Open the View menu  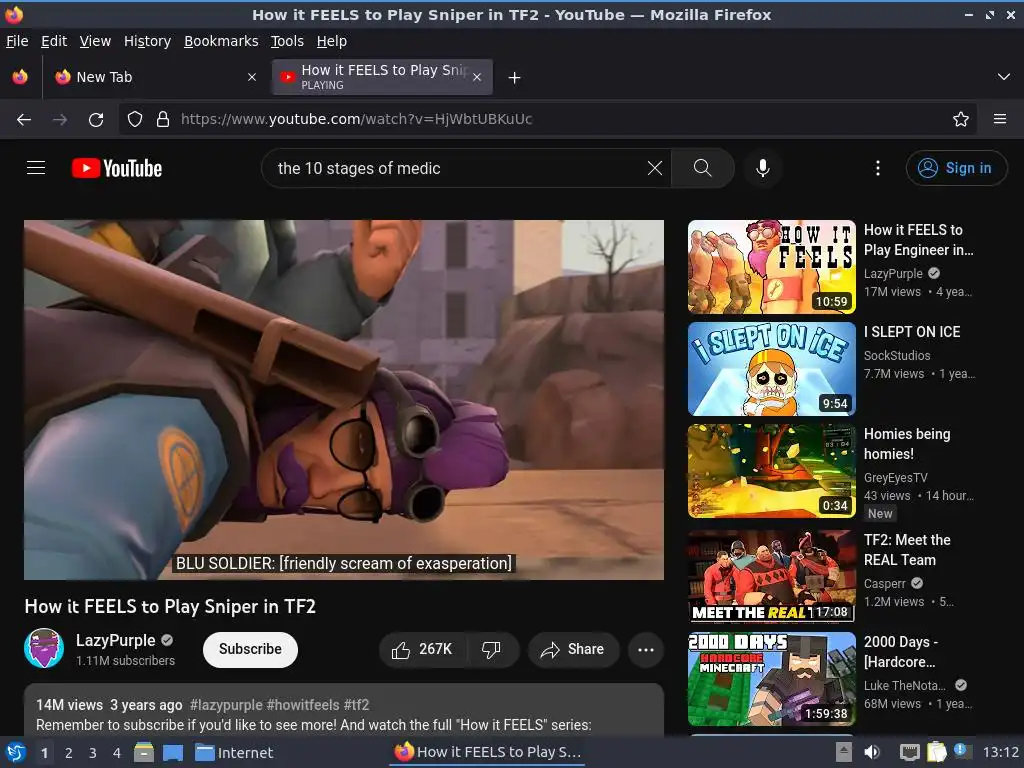[95, 41]
